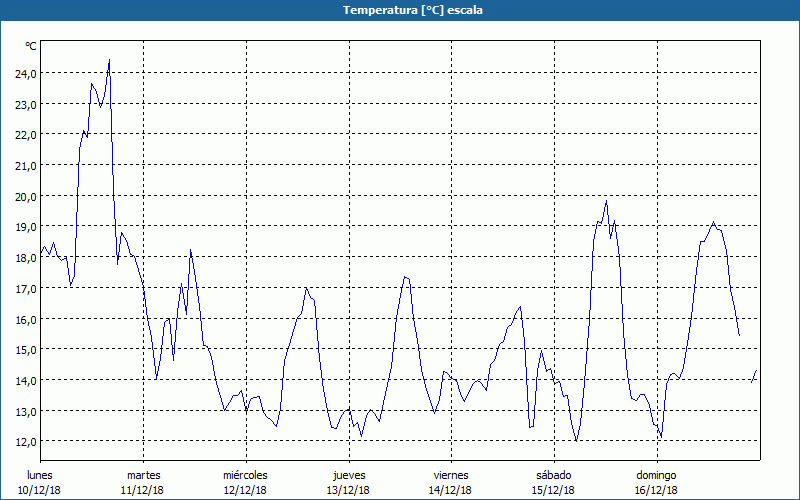The image size is (800, 500).
Task: Click the 18,0 axis value
Action: click(26, 258)
